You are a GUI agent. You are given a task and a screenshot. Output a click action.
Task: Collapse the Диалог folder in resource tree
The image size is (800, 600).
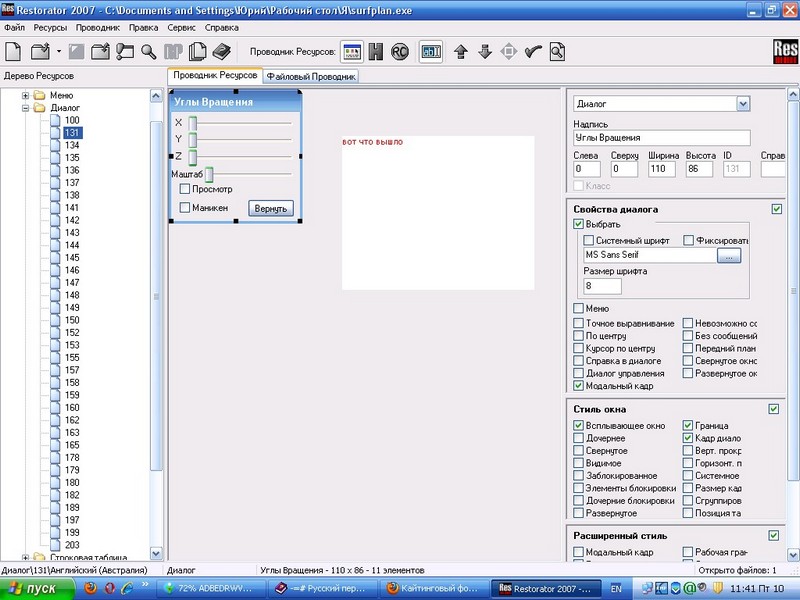[x=26, y=108]
